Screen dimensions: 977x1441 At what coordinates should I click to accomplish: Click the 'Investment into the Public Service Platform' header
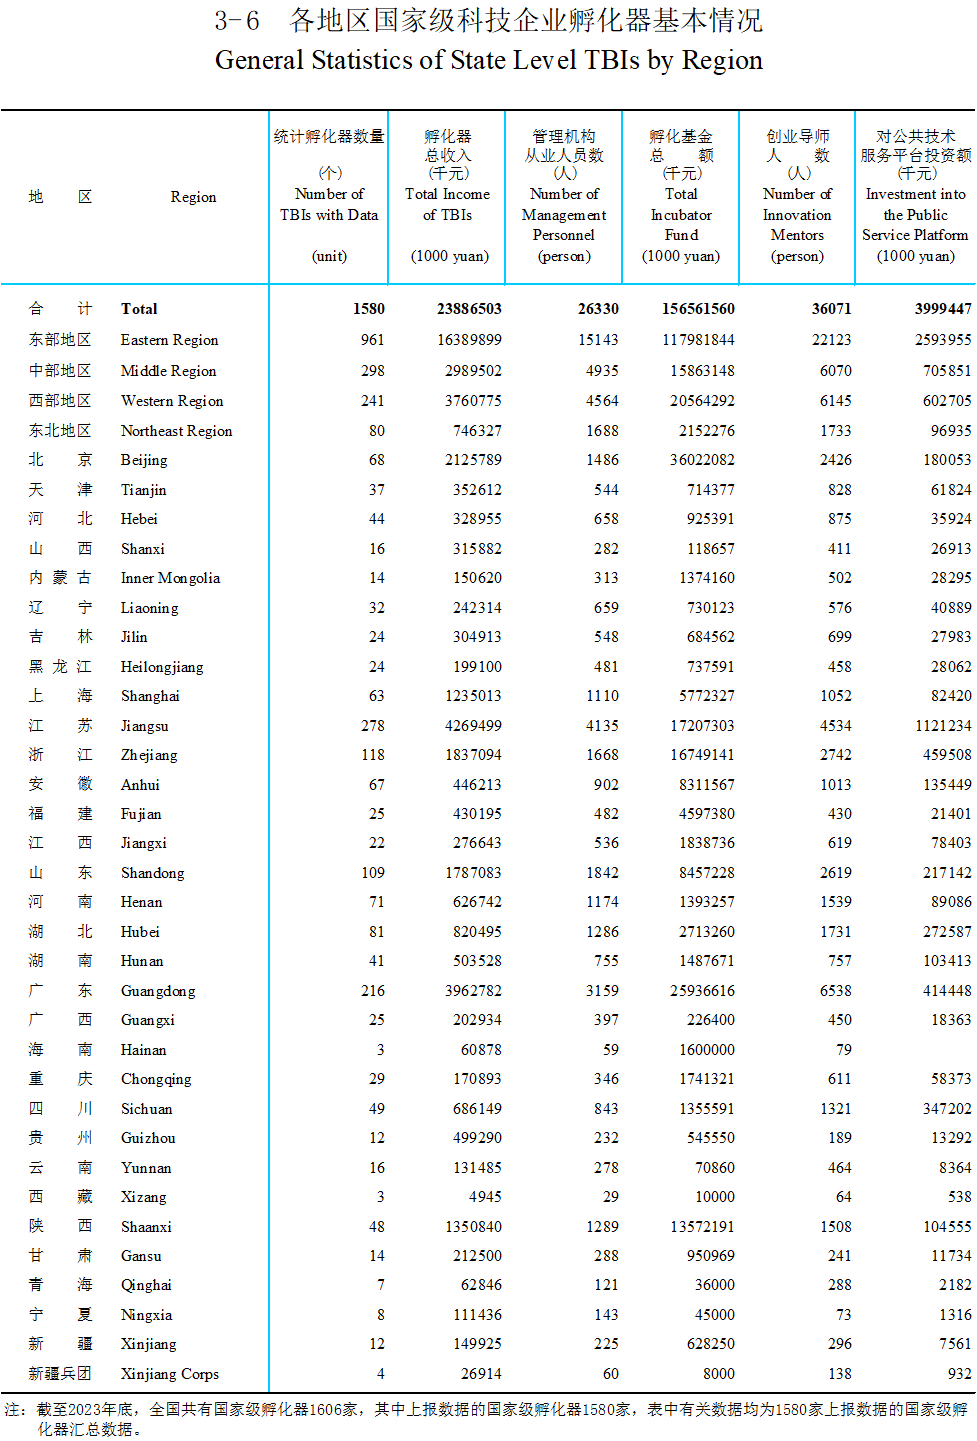coord(915,214)
